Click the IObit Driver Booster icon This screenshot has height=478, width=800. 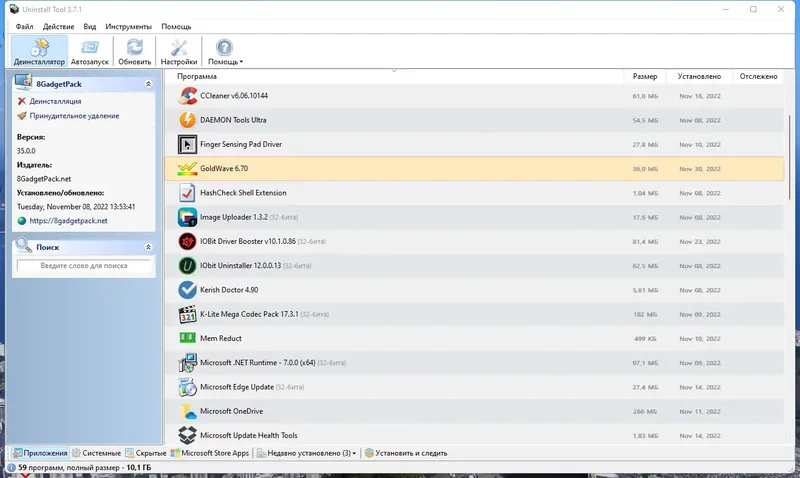coord(187,241)
